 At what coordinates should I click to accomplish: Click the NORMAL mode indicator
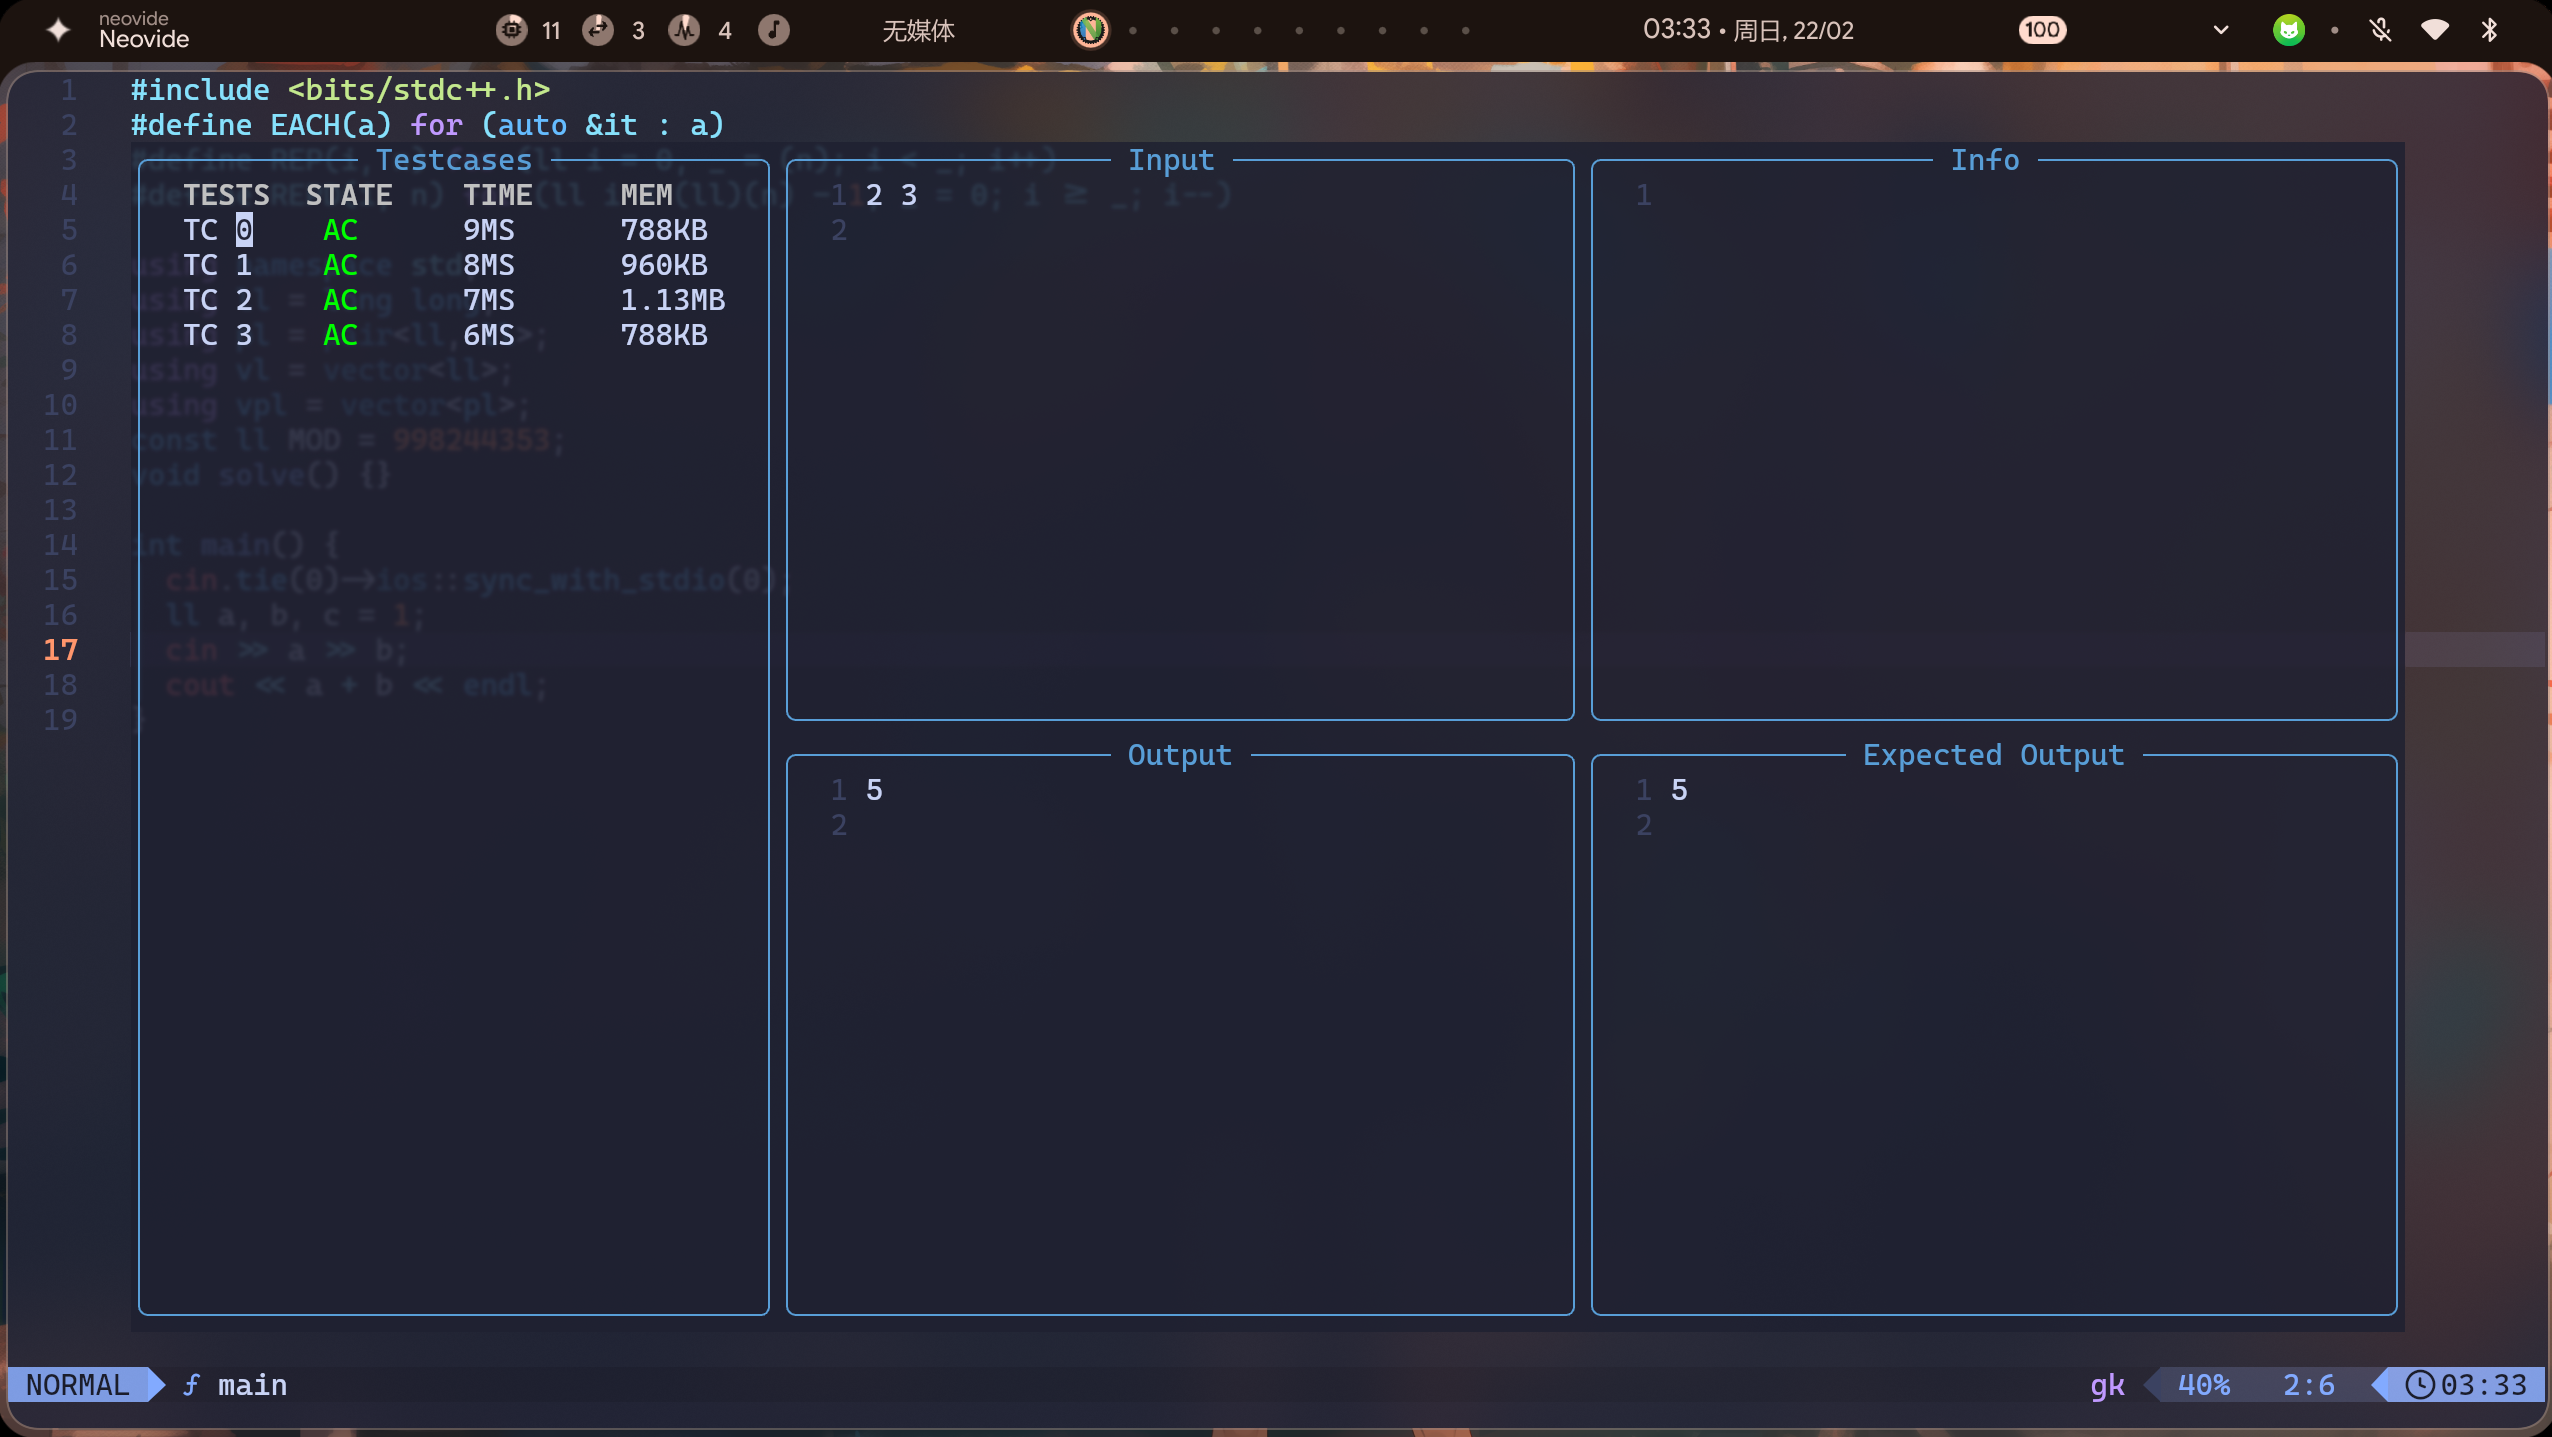(78, 1385)
